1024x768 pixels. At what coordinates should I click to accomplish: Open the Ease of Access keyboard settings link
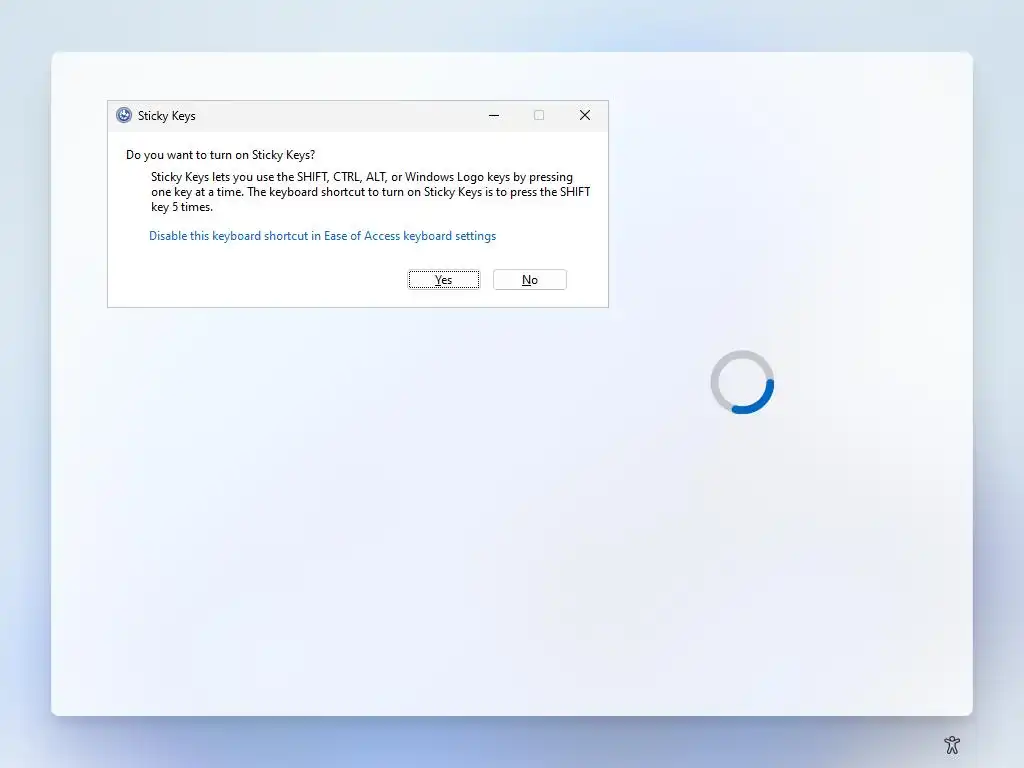(323, 236)
